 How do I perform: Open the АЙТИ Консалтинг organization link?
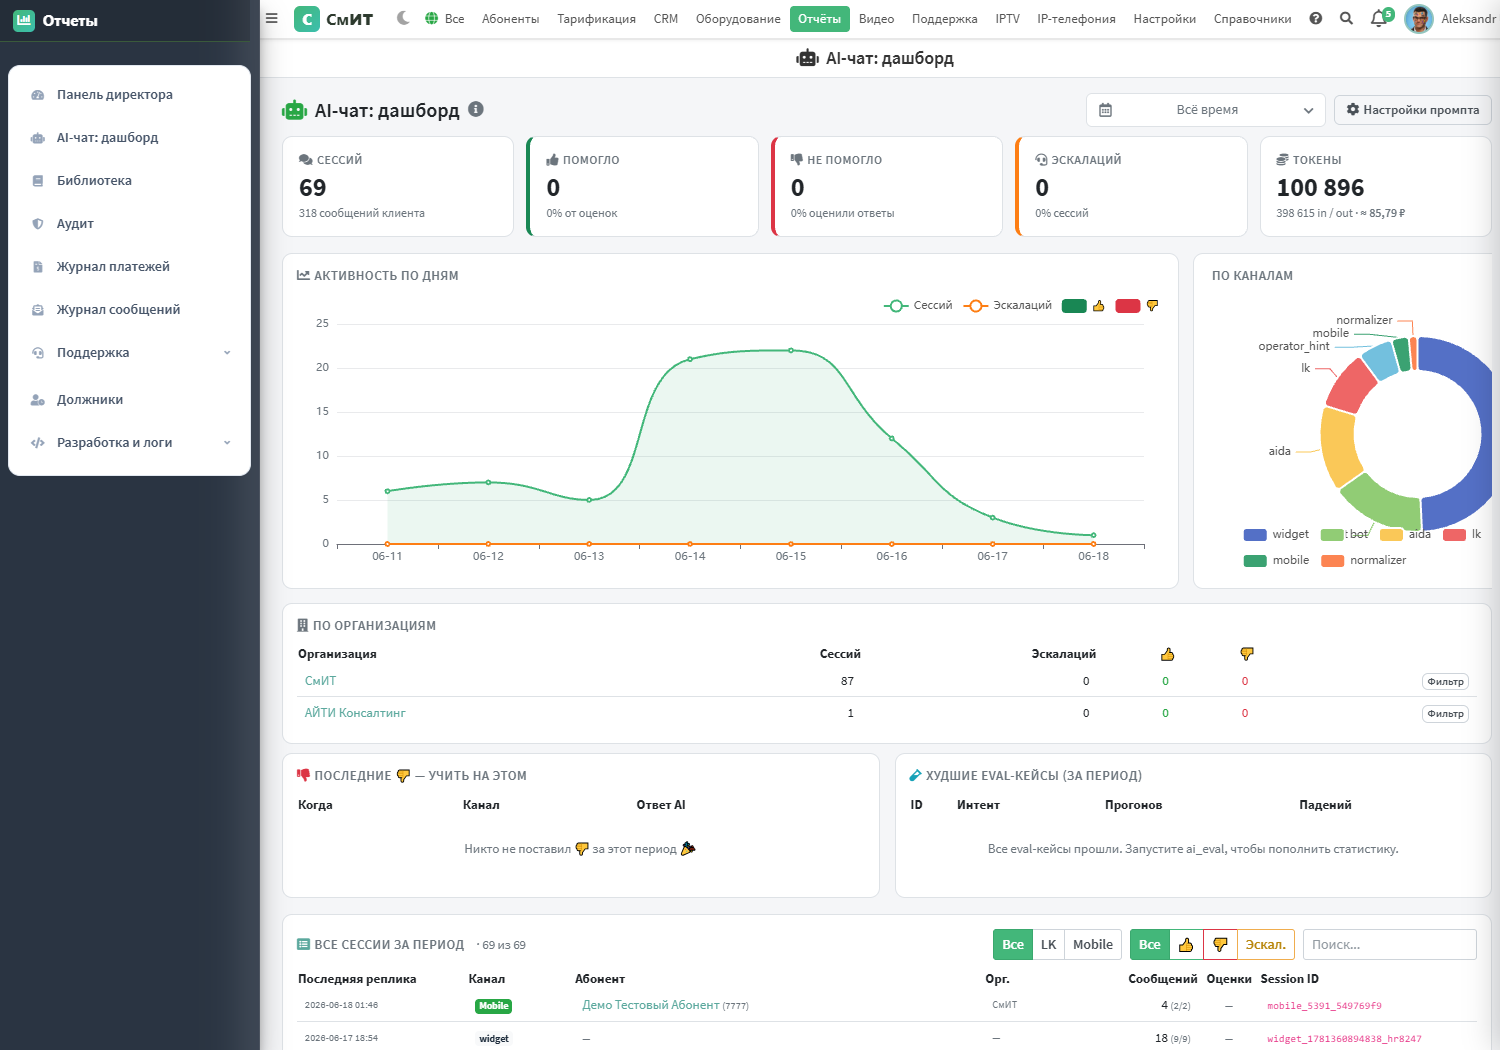point(355,713)
